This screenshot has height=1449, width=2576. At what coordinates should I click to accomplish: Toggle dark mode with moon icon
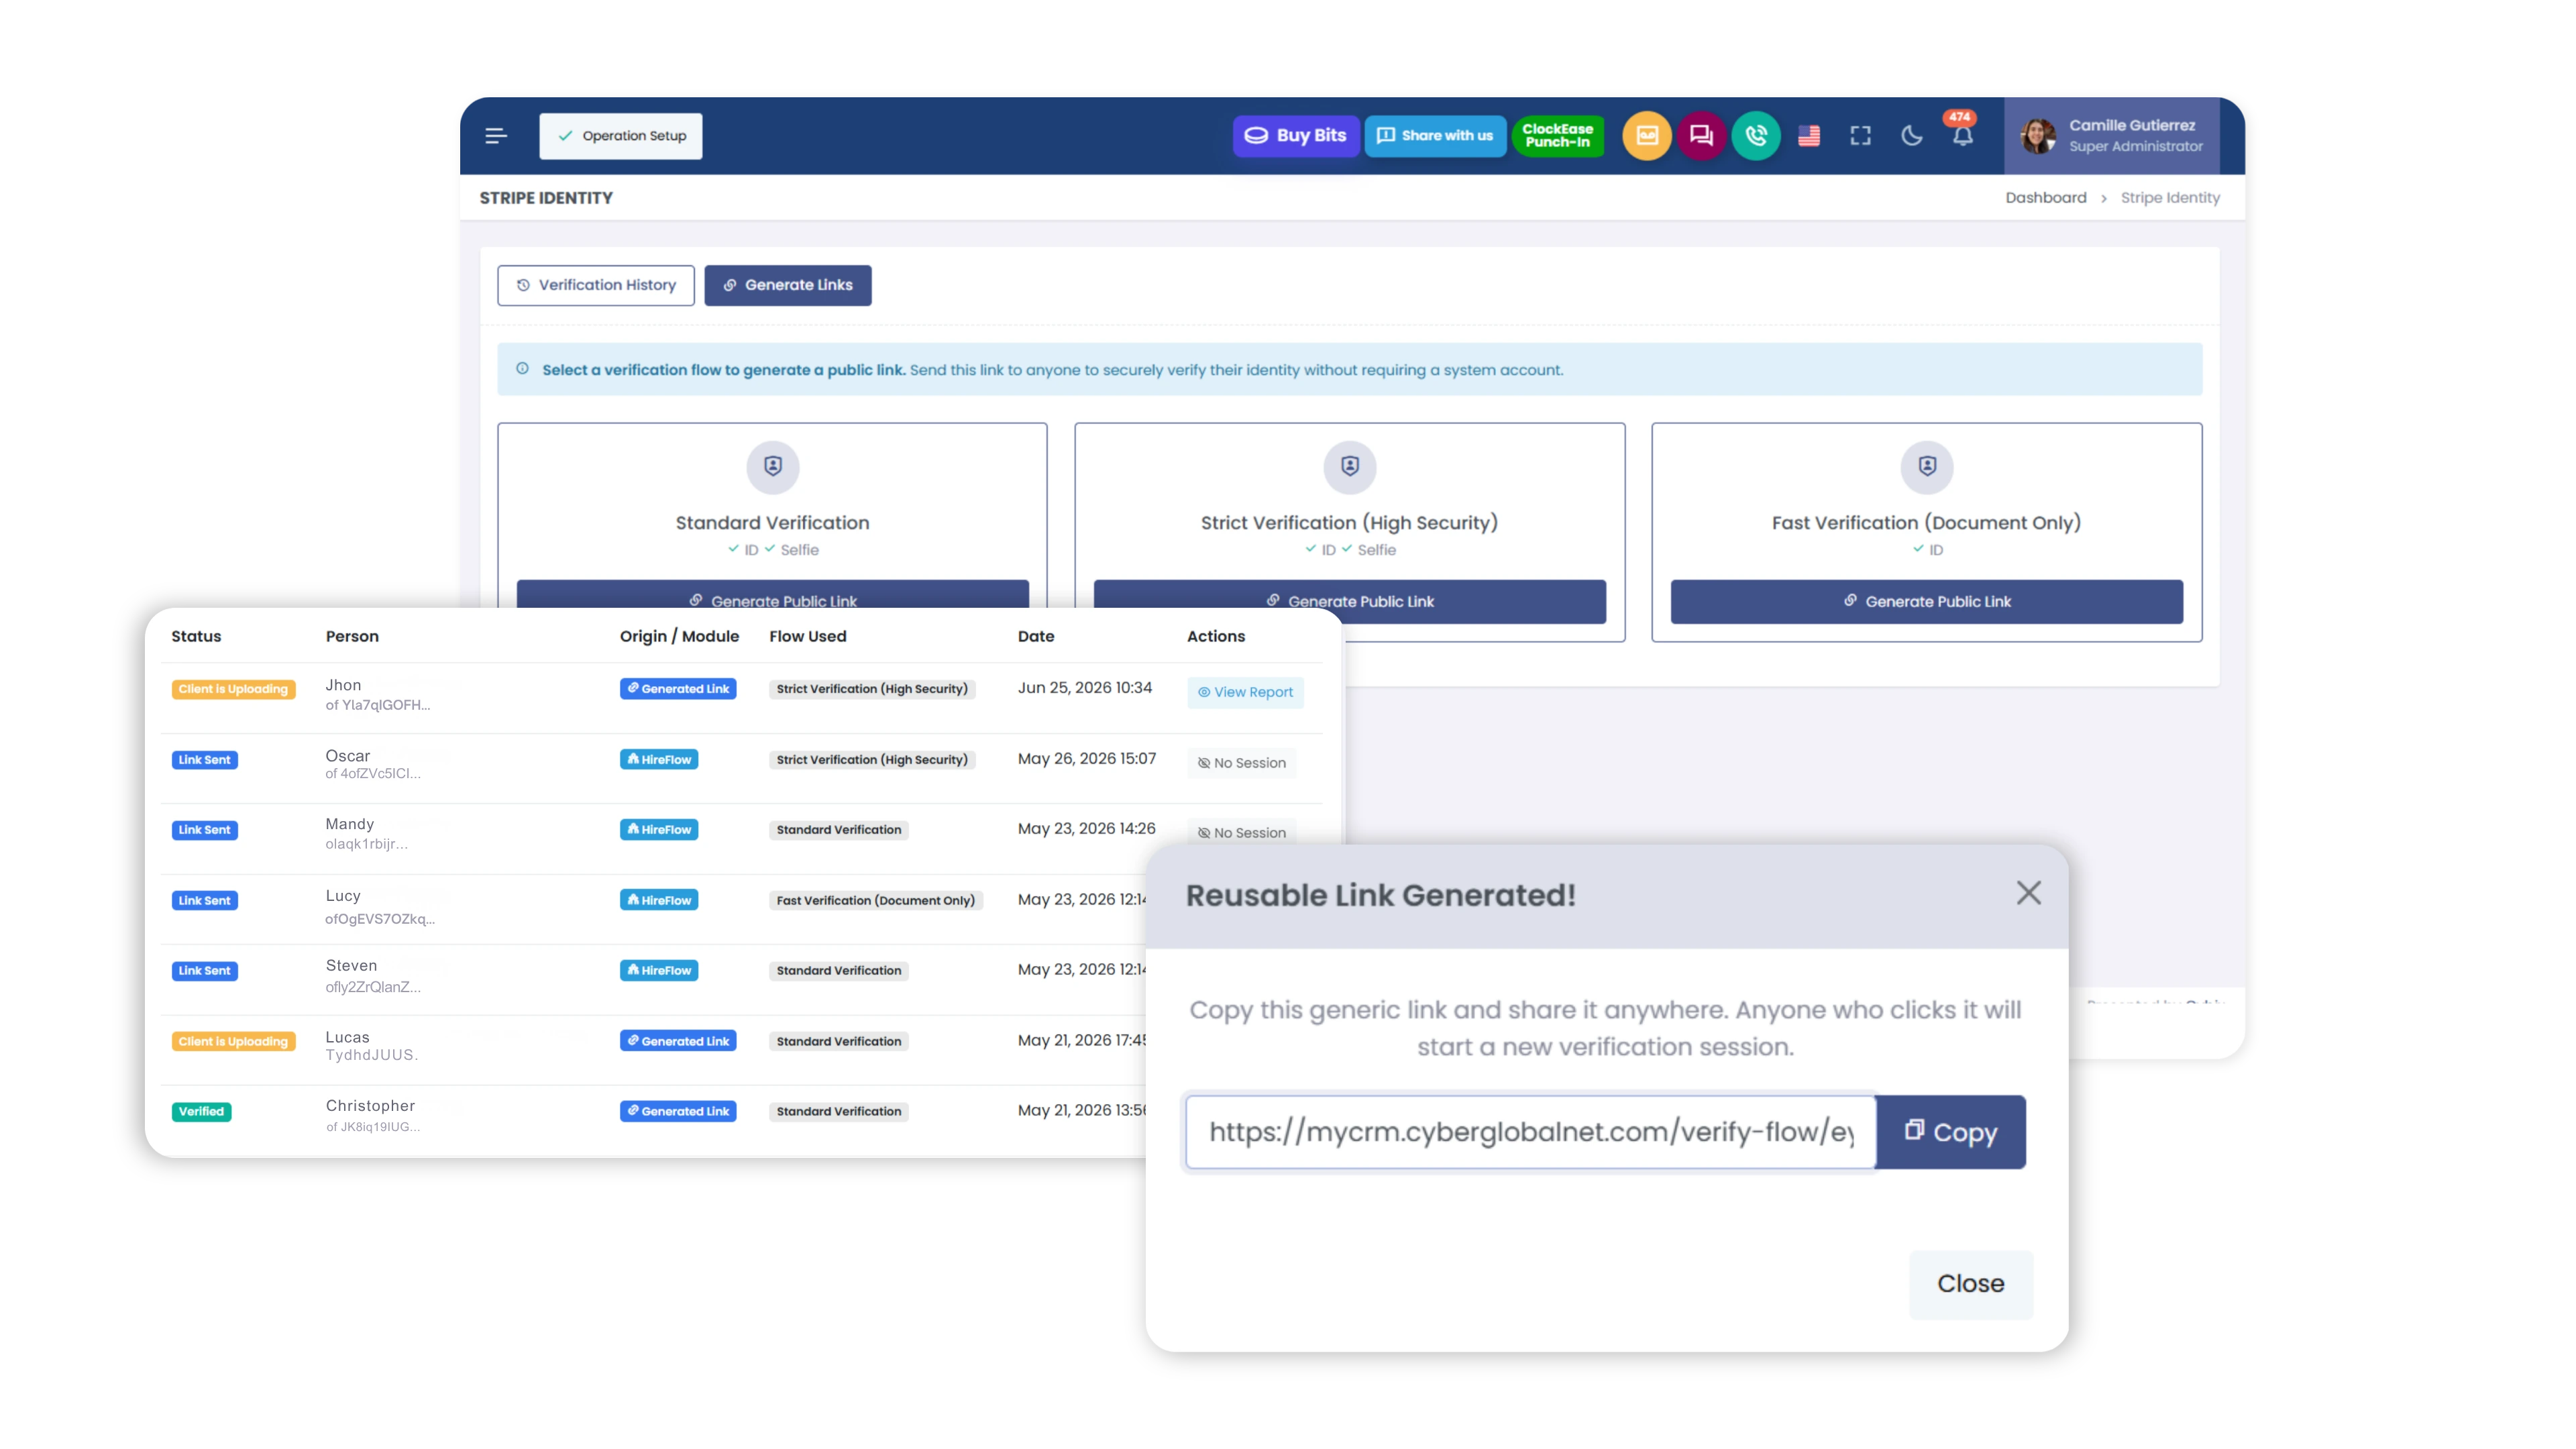point(1911,136)
